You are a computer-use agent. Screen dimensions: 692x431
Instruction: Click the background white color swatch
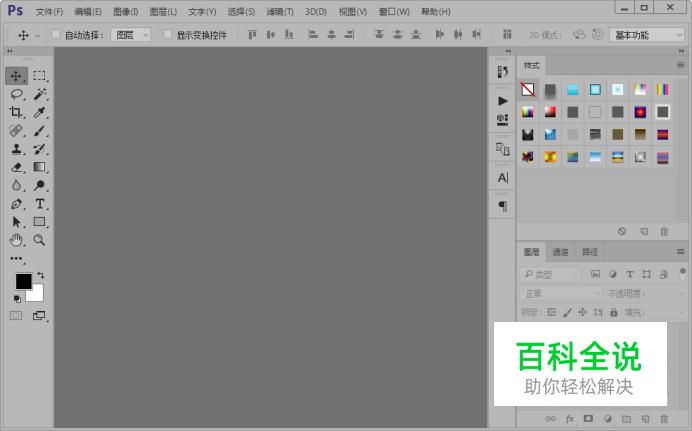tap(37, 295)
